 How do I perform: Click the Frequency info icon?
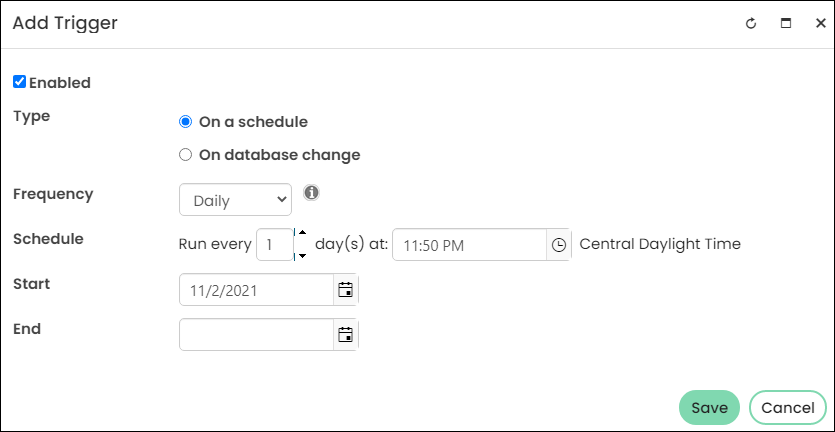pyautogui.click(x=312, y=192)
